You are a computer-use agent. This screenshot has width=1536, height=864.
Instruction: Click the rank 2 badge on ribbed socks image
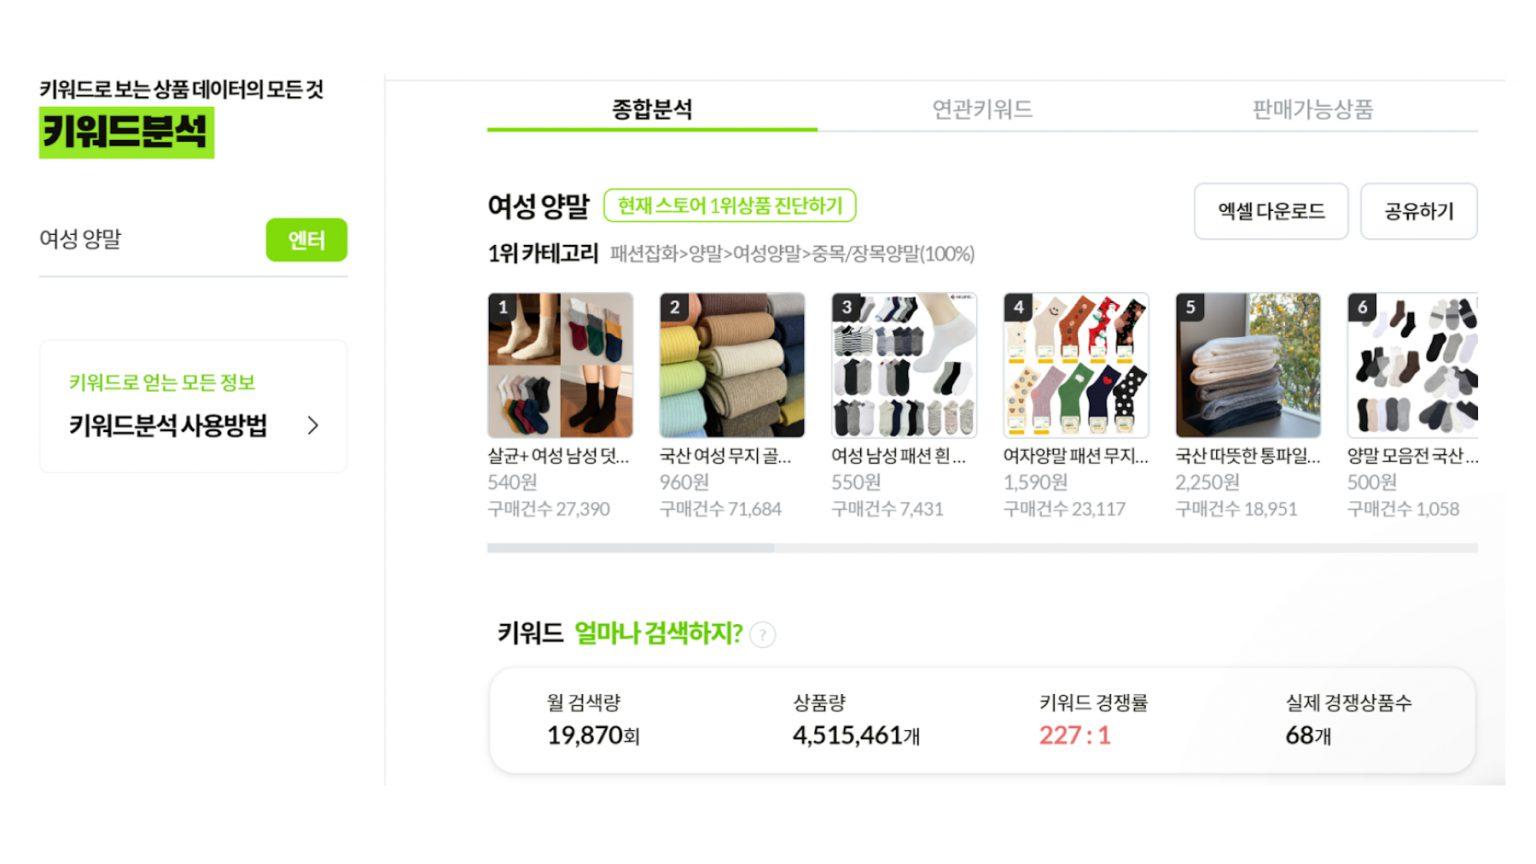click(675, 307)
